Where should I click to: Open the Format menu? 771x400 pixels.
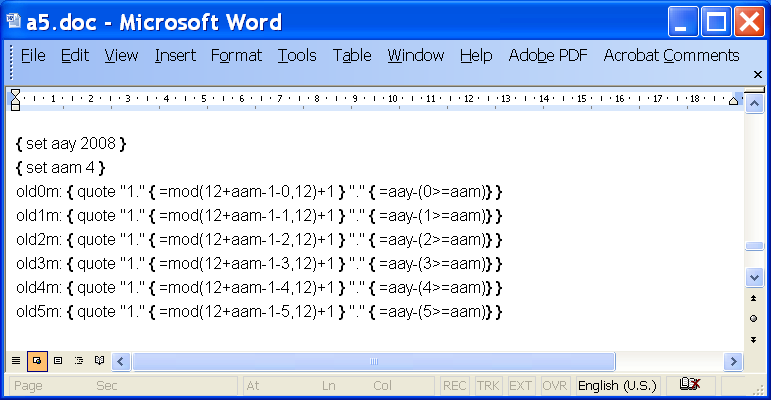[x=236, y=56]
